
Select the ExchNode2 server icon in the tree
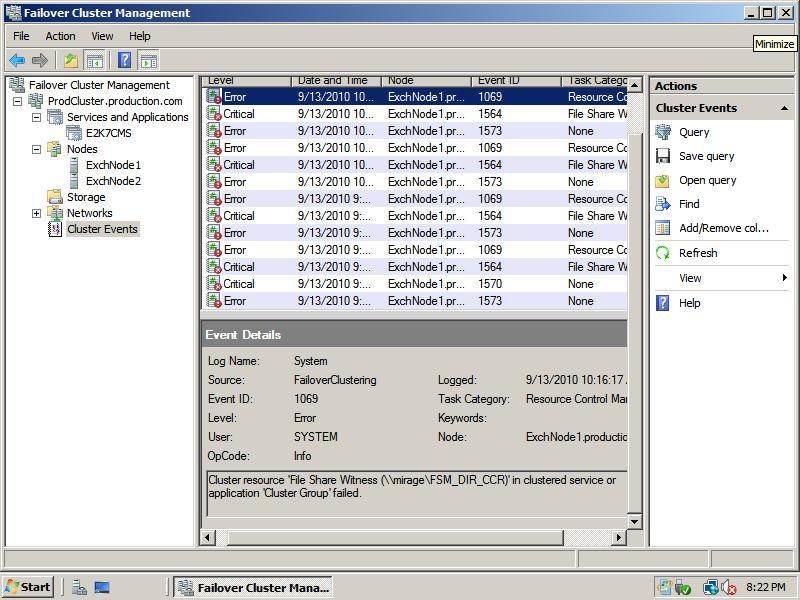[x=74, y=181]
